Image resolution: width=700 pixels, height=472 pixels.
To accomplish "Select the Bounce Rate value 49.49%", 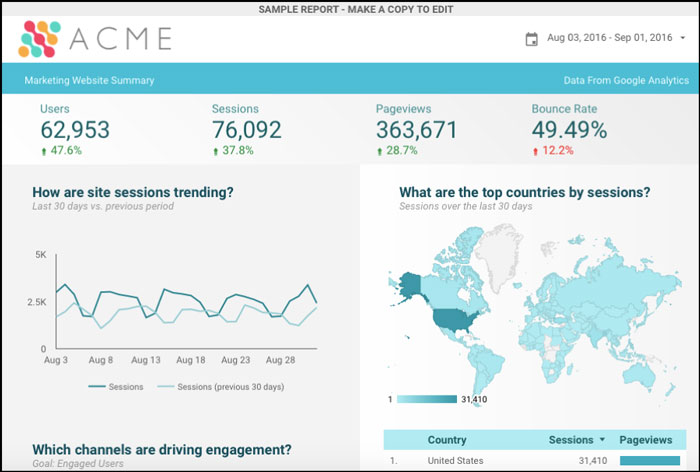I will coord(569,130).
